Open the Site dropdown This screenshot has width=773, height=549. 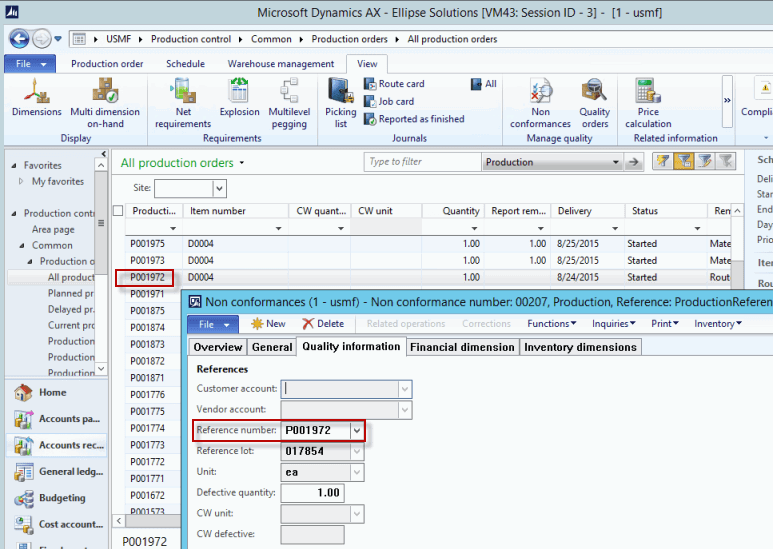tap(220, 188)
